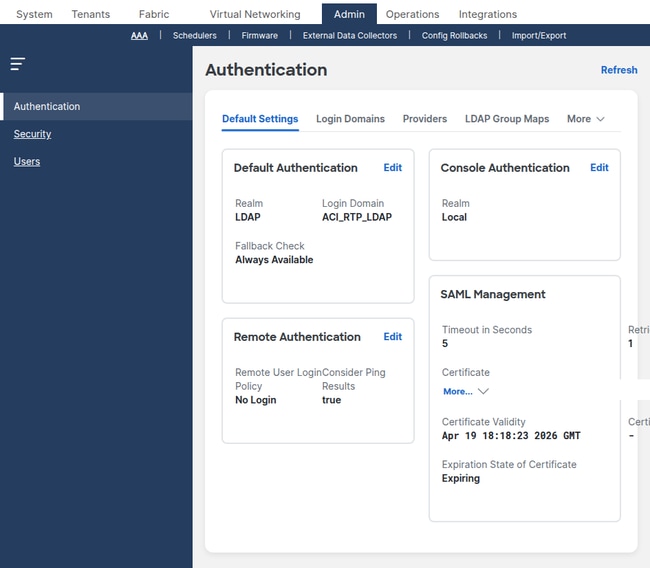
Task: Select the true ping results value
Action: pos(332,400)
